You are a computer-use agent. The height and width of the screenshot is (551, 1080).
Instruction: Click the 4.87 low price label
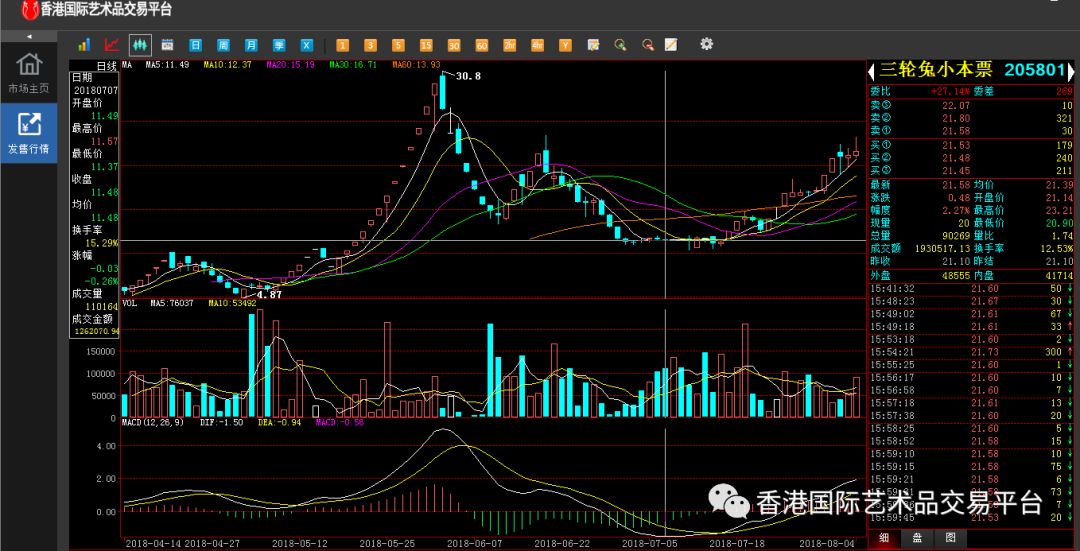pyautogui.click(x=269, y=294)
